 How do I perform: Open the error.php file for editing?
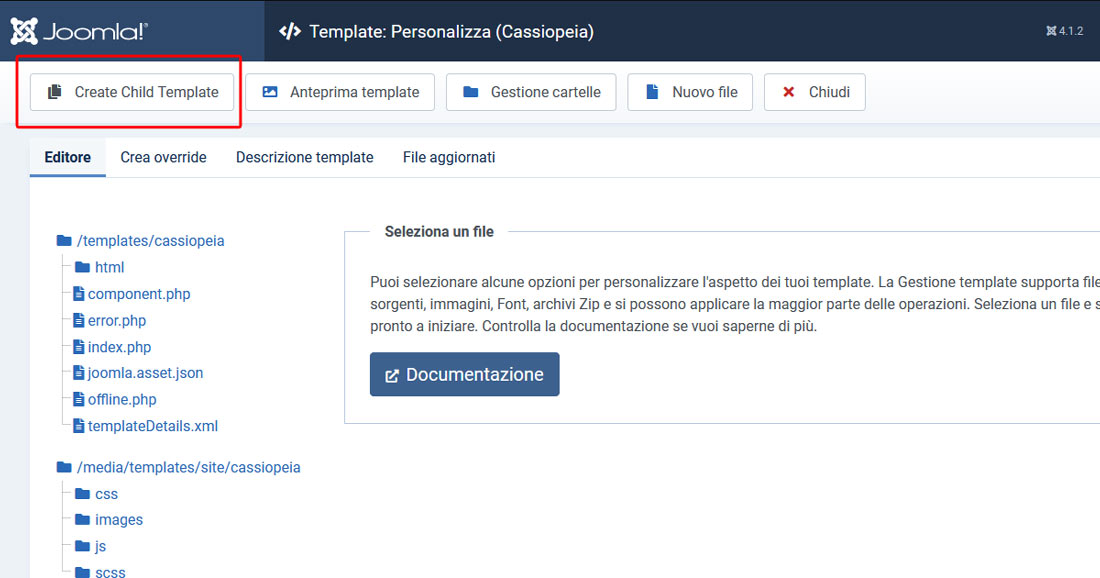tap(115, 320)
